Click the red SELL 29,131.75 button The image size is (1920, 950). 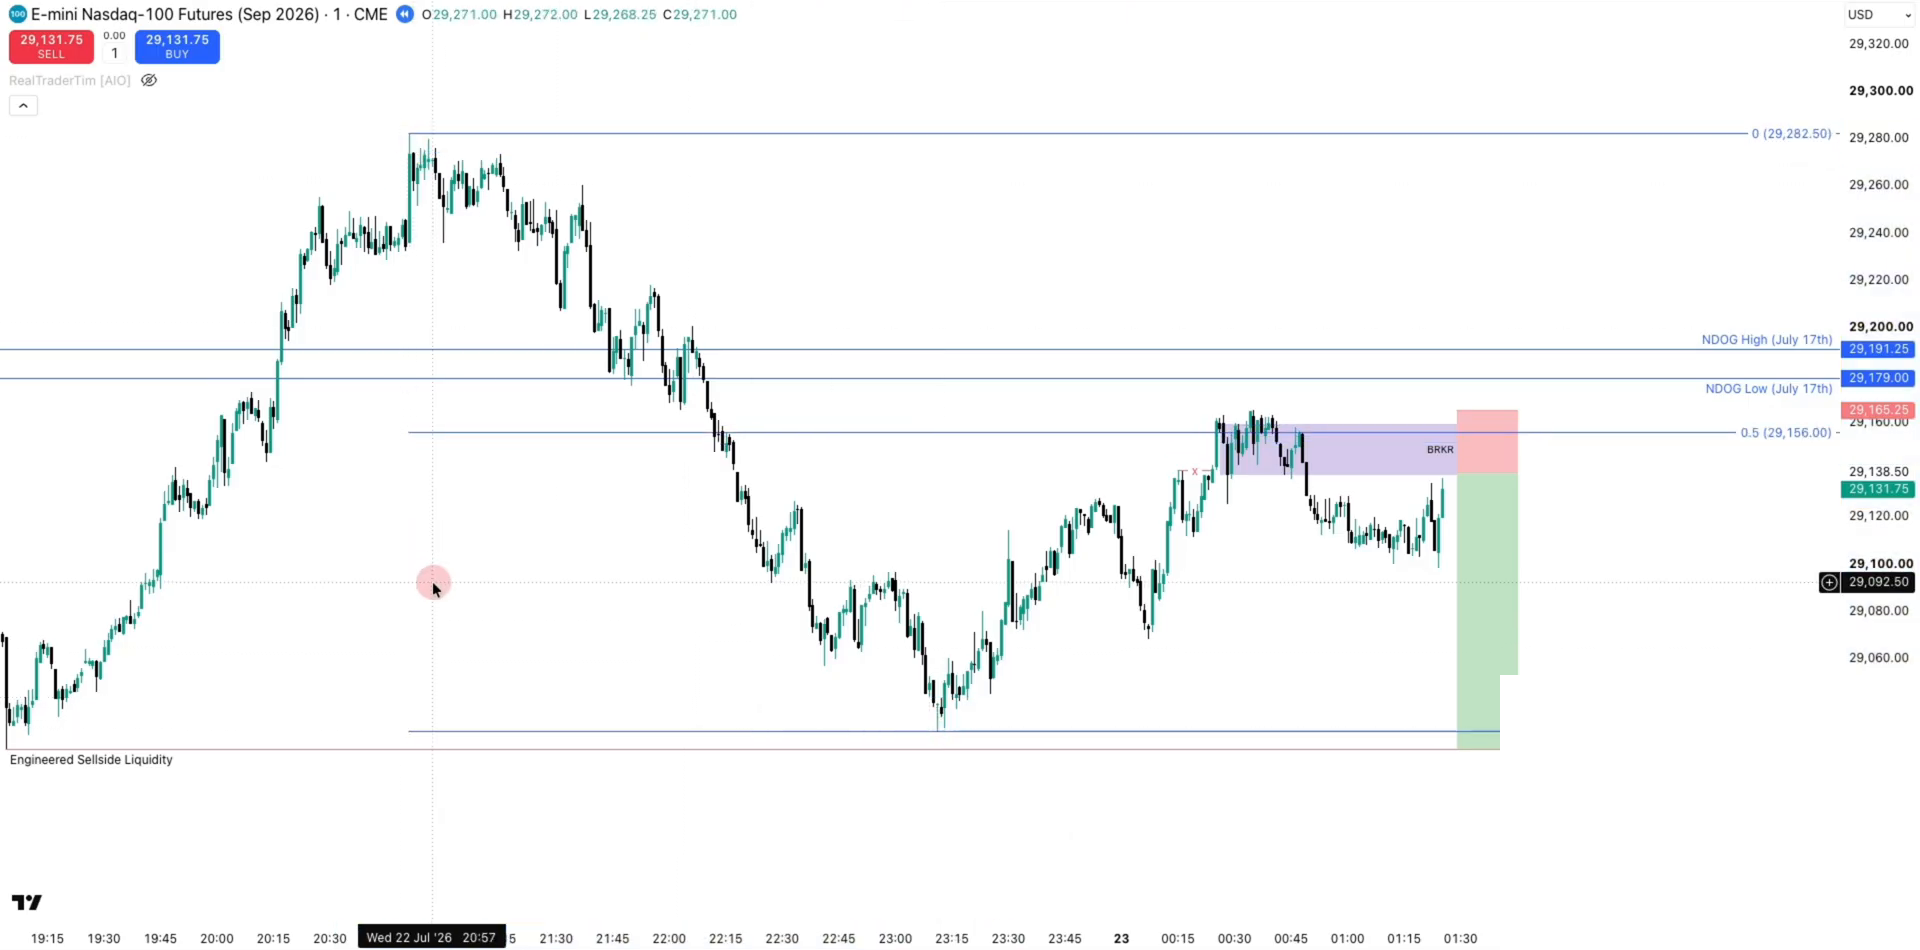51,46
